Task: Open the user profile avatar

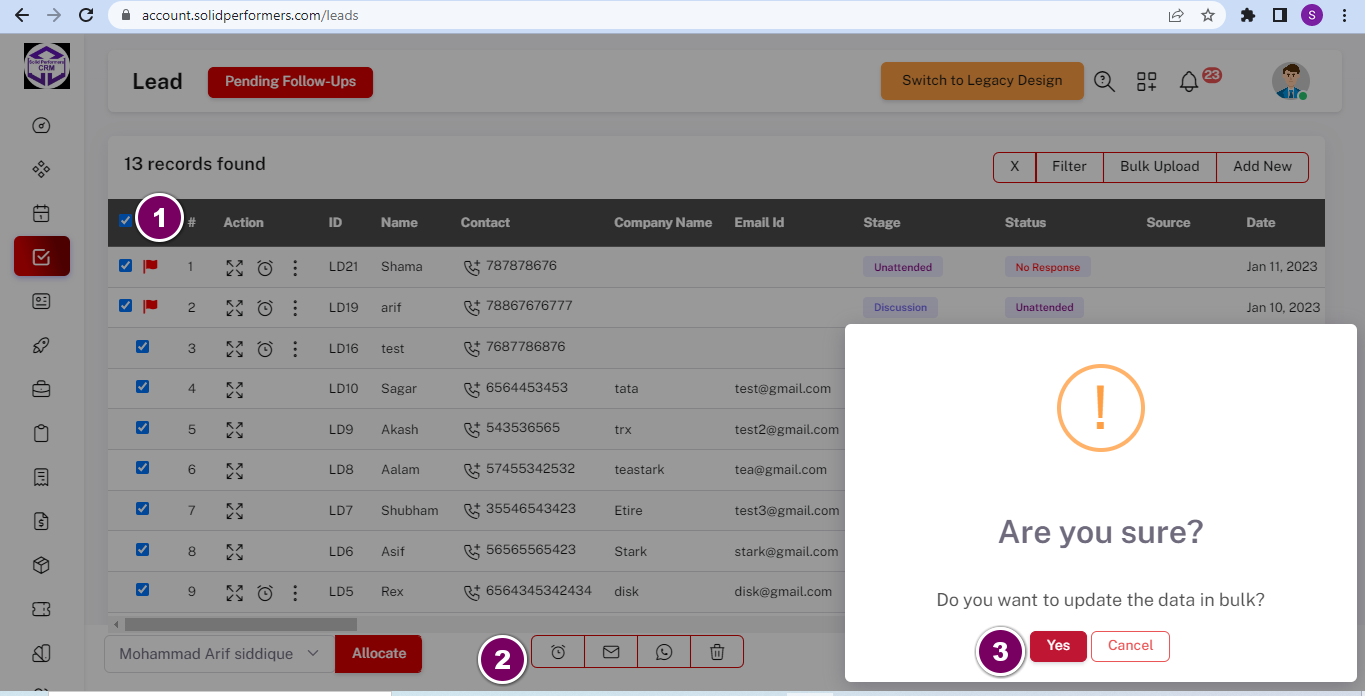Action: point(1291,81)
